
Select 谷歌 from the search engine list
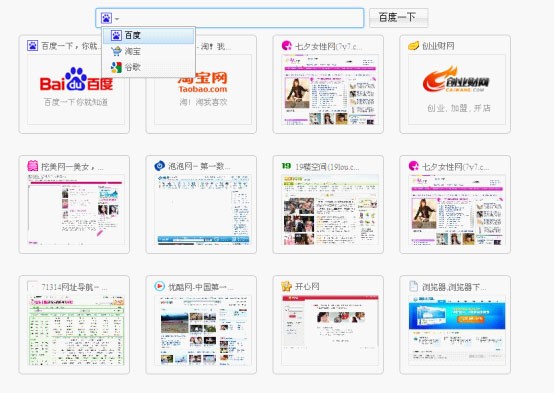pyautogui.click(x=148, y=67)
